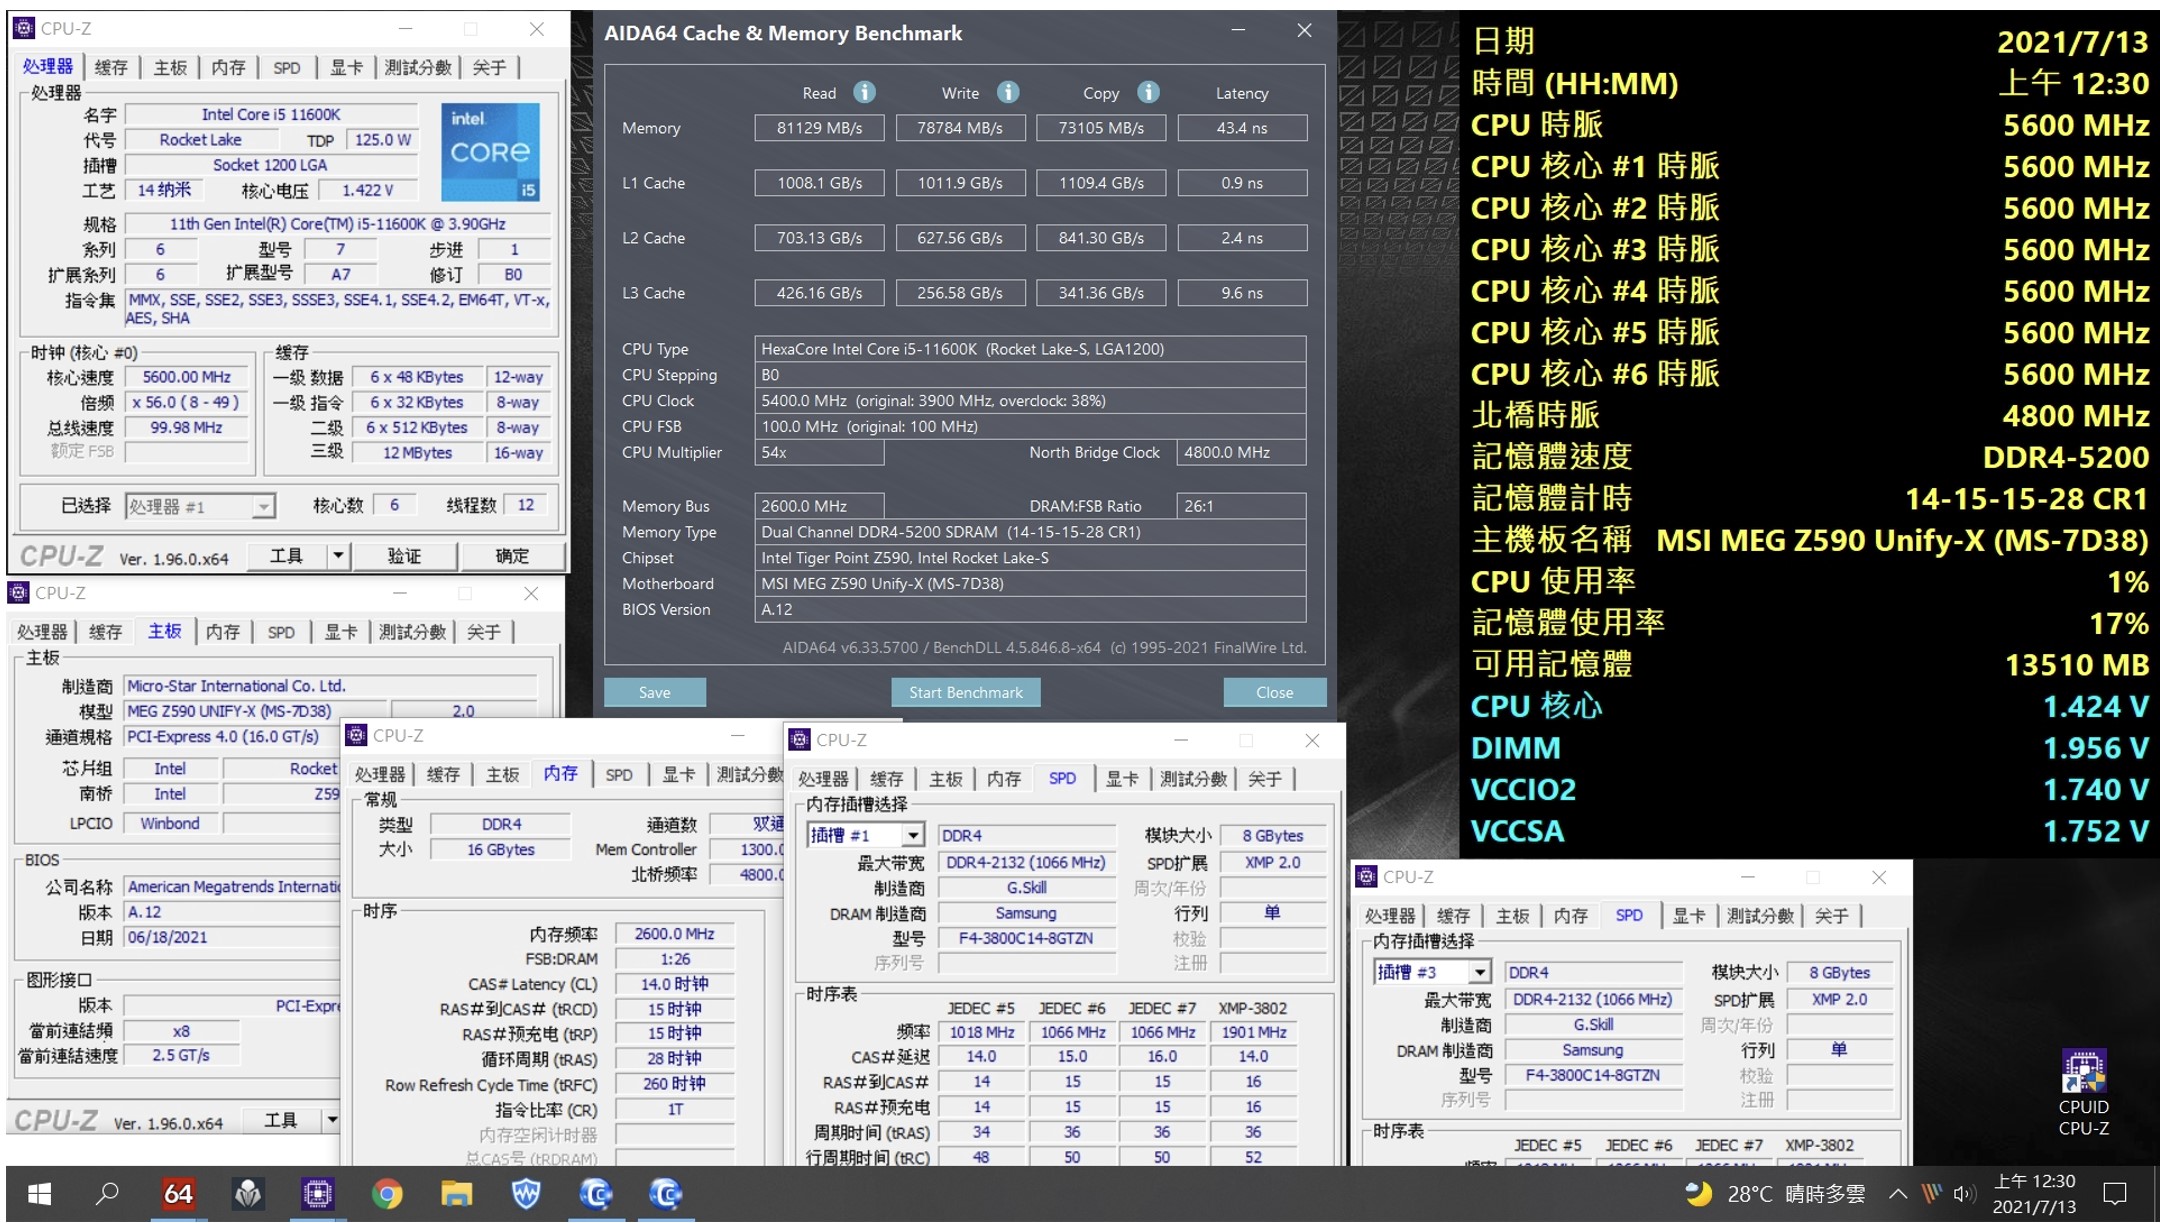Click CPU-Z title icon of processor window
Image resolution: width=2160 pixels, height=1223 pixels.
click(x=24, y=28)
